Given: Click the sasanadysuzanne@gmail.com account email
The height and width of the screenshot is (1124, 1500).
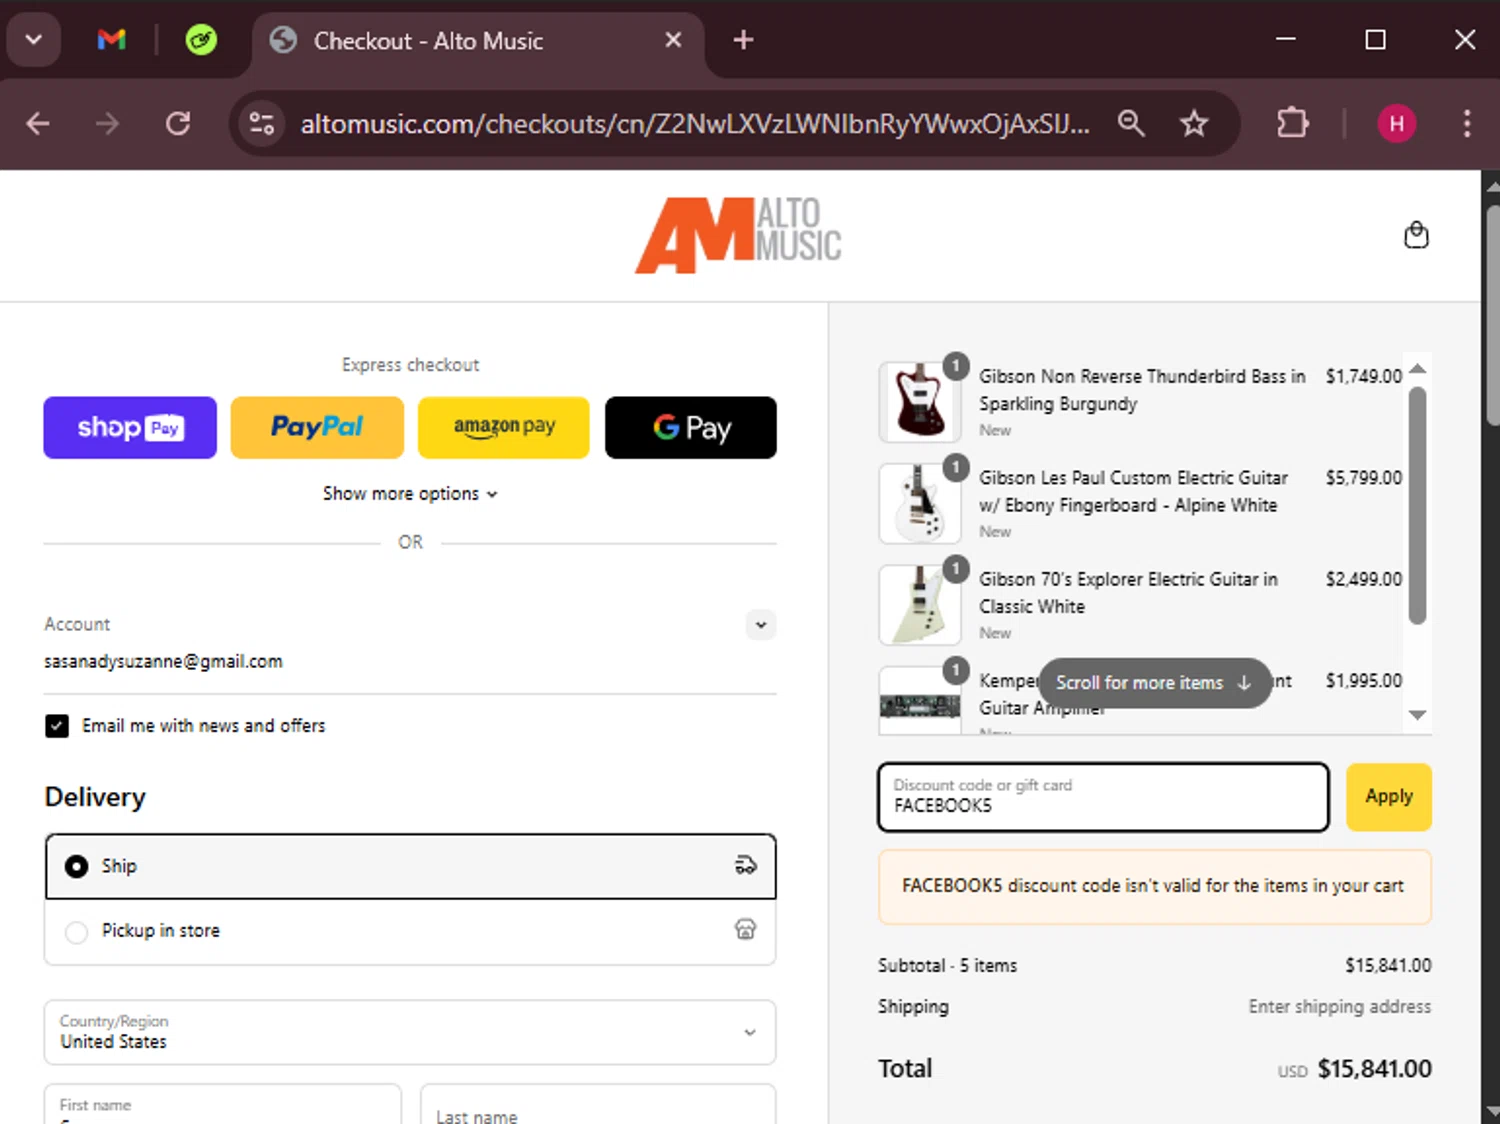Looking at the screenshot, I should 163,661.
